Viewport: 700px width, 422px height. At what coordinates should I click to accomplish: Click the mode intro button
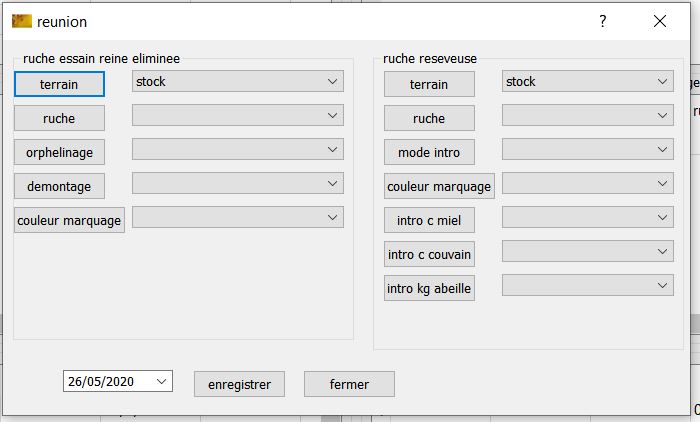pos(429,152)
